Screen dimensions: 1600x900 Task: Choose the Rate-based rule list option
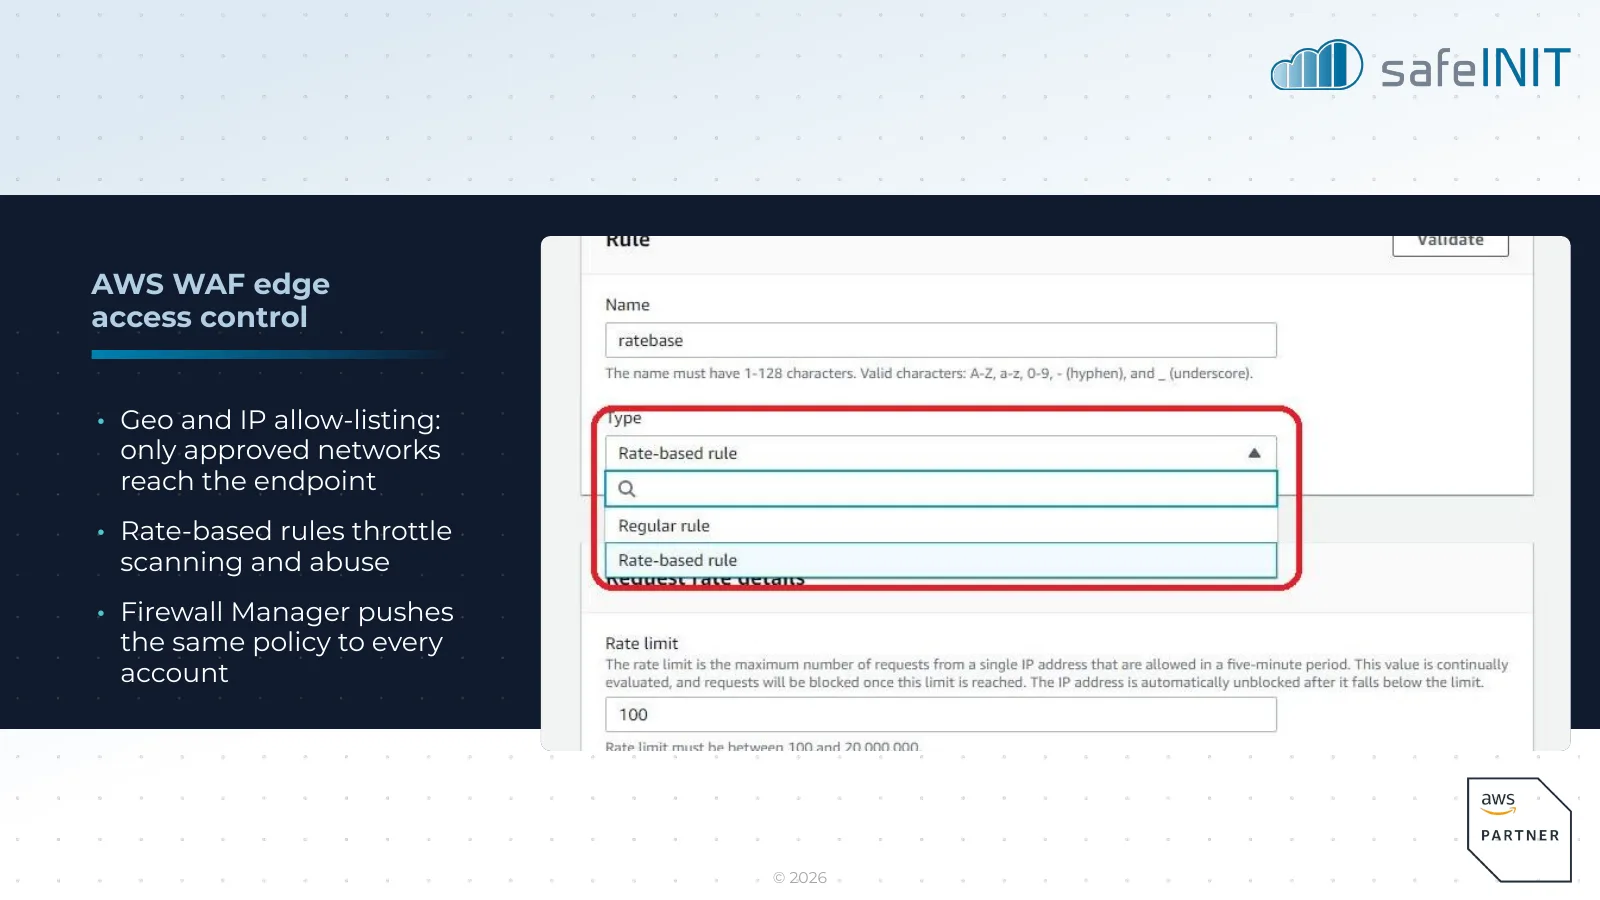pyautogui.click(x=940, y=560)
